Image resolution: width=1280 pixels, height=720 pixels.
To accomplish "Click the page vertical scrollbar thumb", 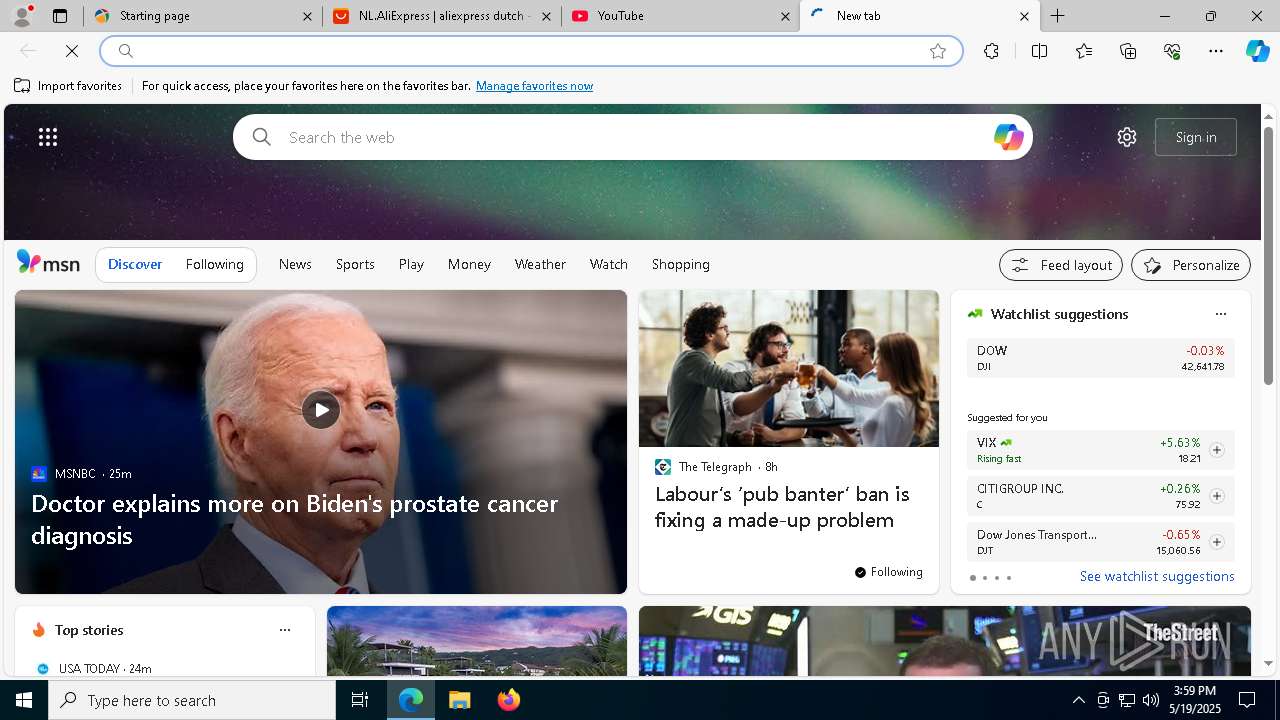I will (1268, 256).
